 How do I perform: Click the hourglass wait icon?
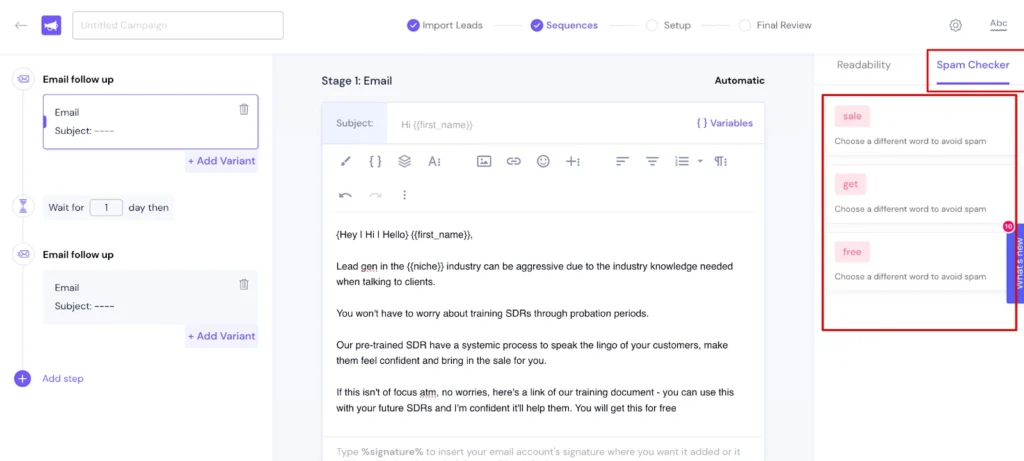click(24, 207)
